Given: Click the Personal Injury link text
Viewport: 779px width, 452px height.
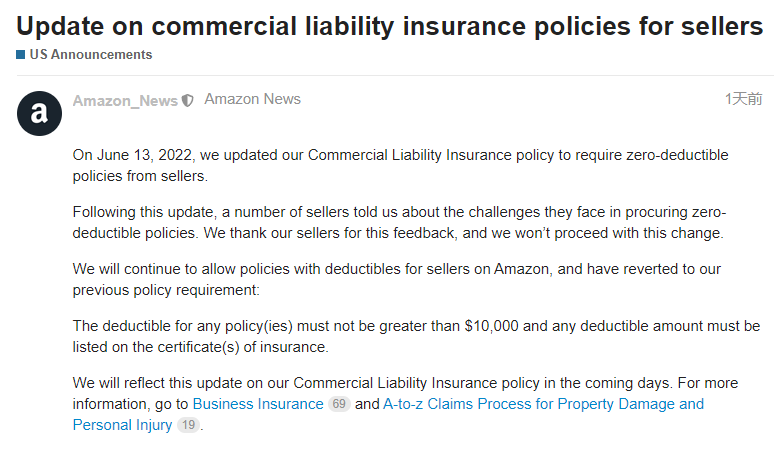Looking at the screenshot, I should point(122,425).
